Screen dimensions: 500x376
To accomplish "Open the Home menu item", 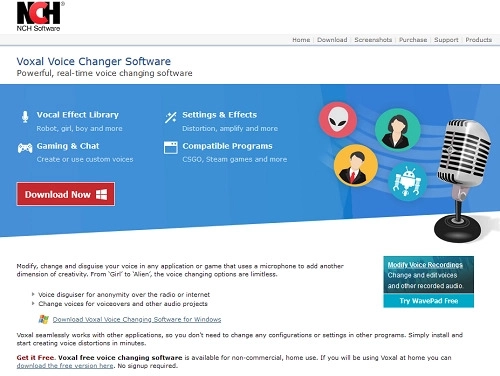I will (x=301, y=40).
